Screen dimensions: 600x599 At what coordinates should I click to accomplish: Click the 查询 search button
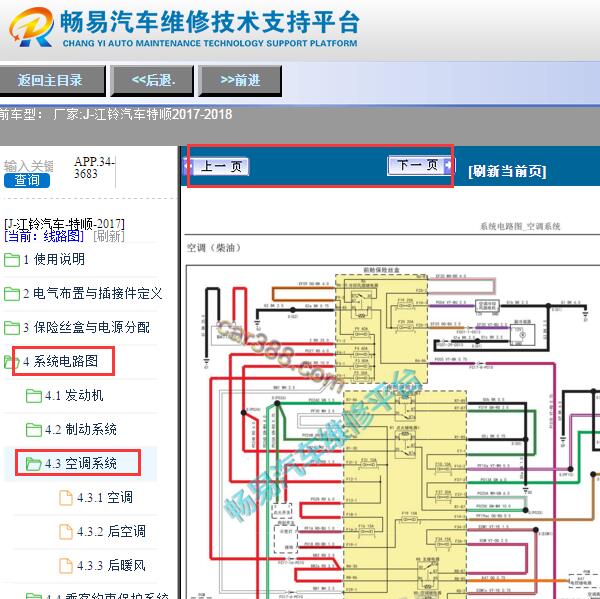27,180
